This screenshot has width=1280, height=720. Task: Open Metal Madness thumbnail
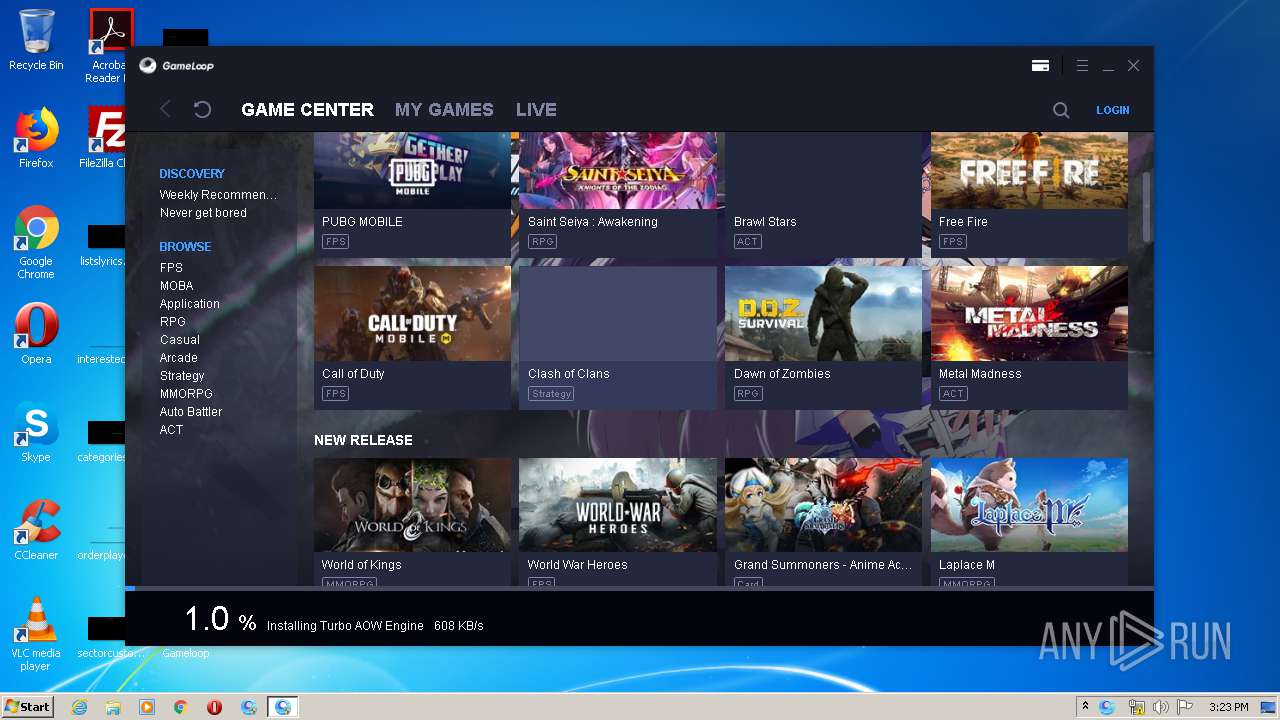[1029, 313]
